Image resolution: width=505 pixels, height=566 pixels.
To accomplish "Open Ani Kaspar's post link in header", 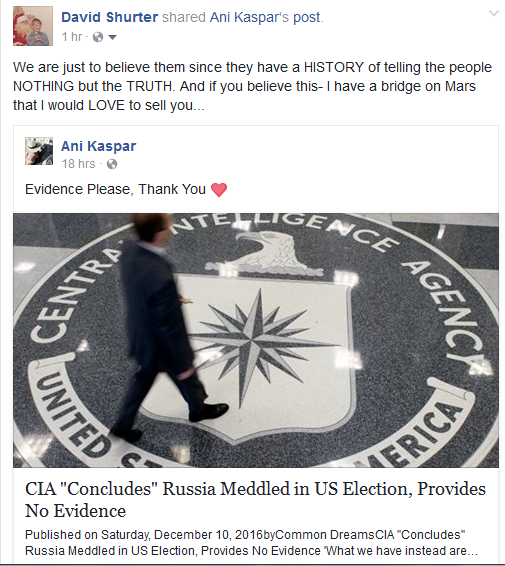I will click(x=265, y=17).
